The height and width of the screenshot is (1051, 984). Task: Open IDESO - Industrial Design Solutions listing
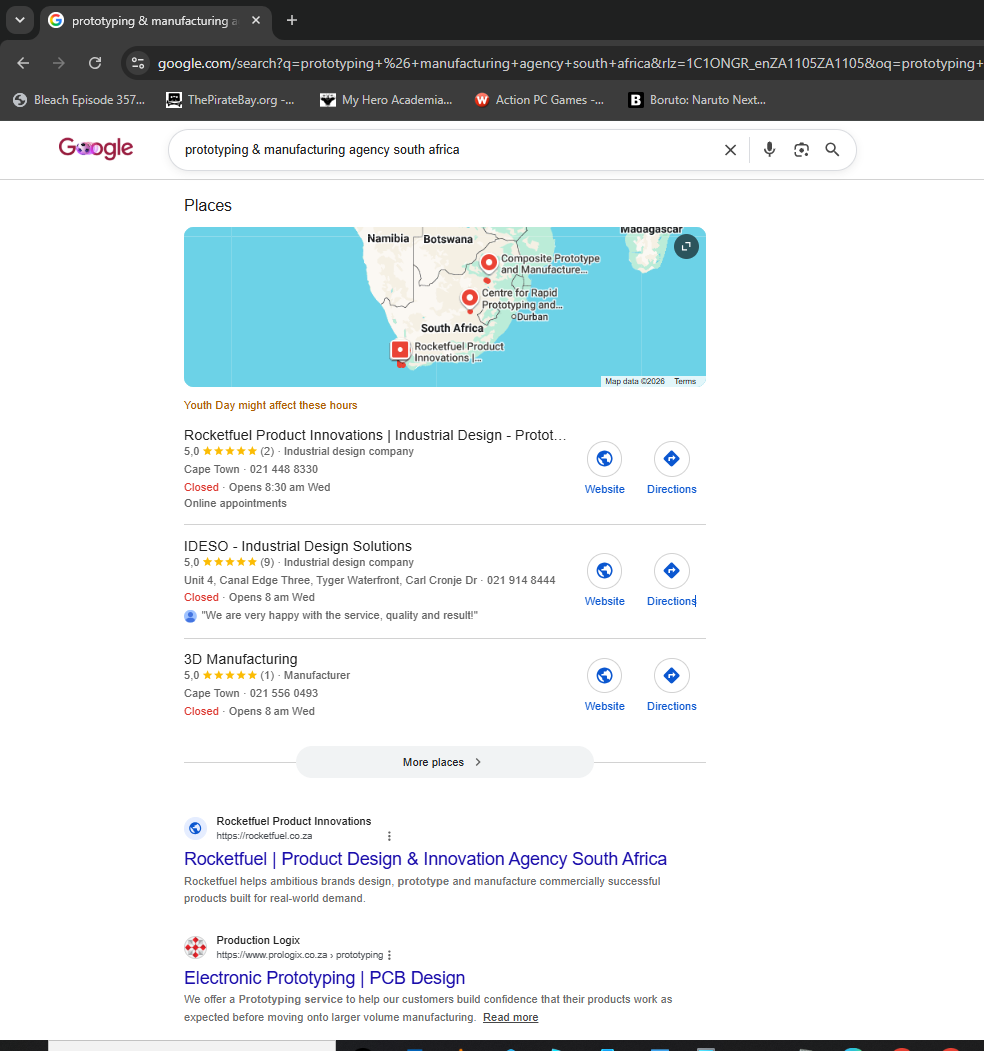coord(298,546)
